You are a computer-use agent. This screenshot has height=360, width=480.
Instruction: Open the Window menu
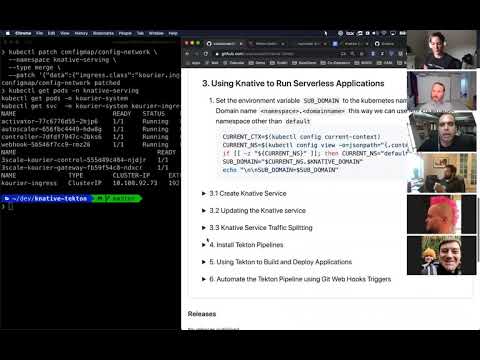pyautogui.click(x=156, y=33)
